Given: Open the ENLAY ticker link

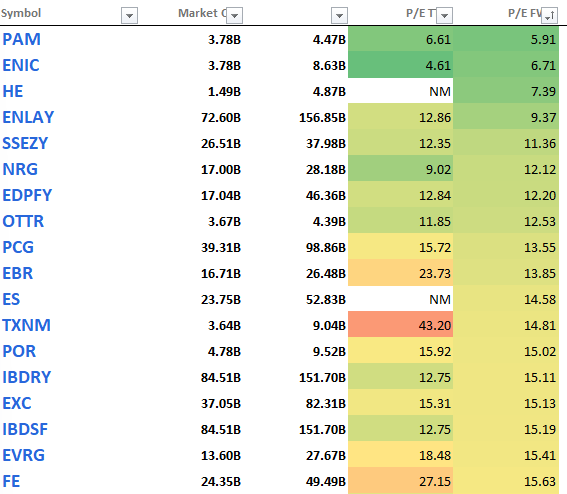Looking at the screenshot, I should [28, 117].
